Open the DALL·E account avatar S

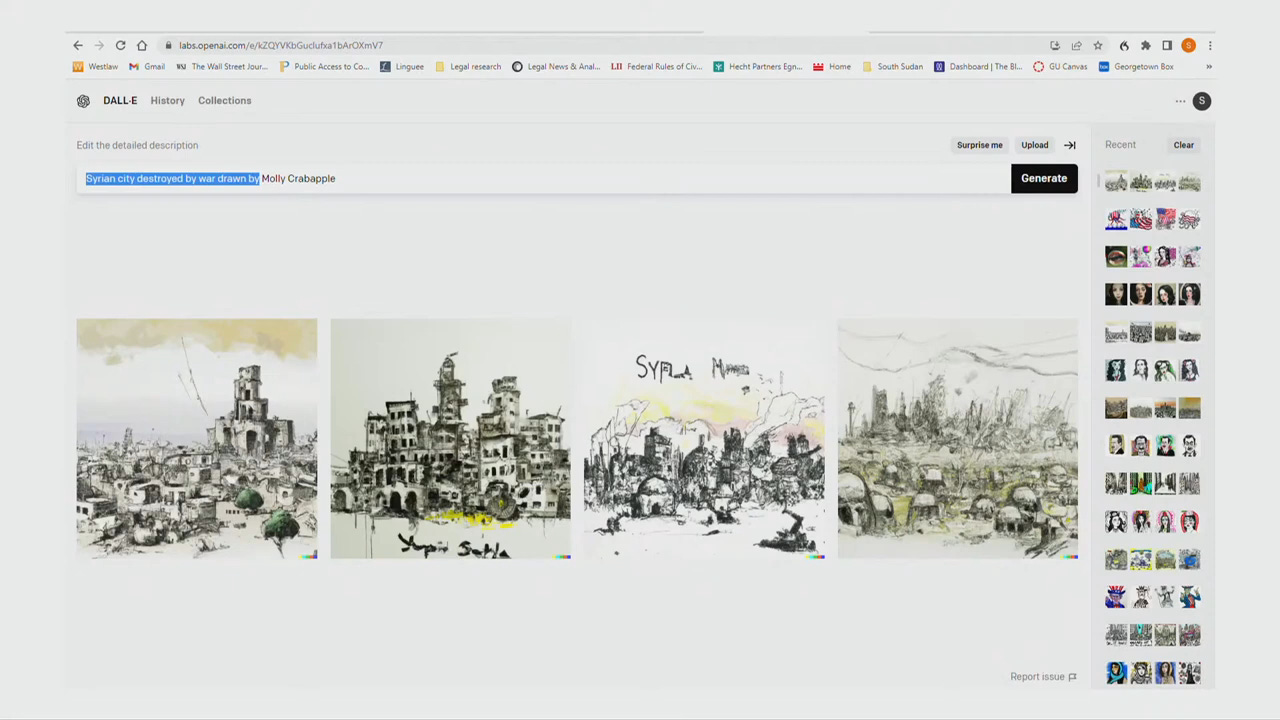click(x=1202, y=101)
